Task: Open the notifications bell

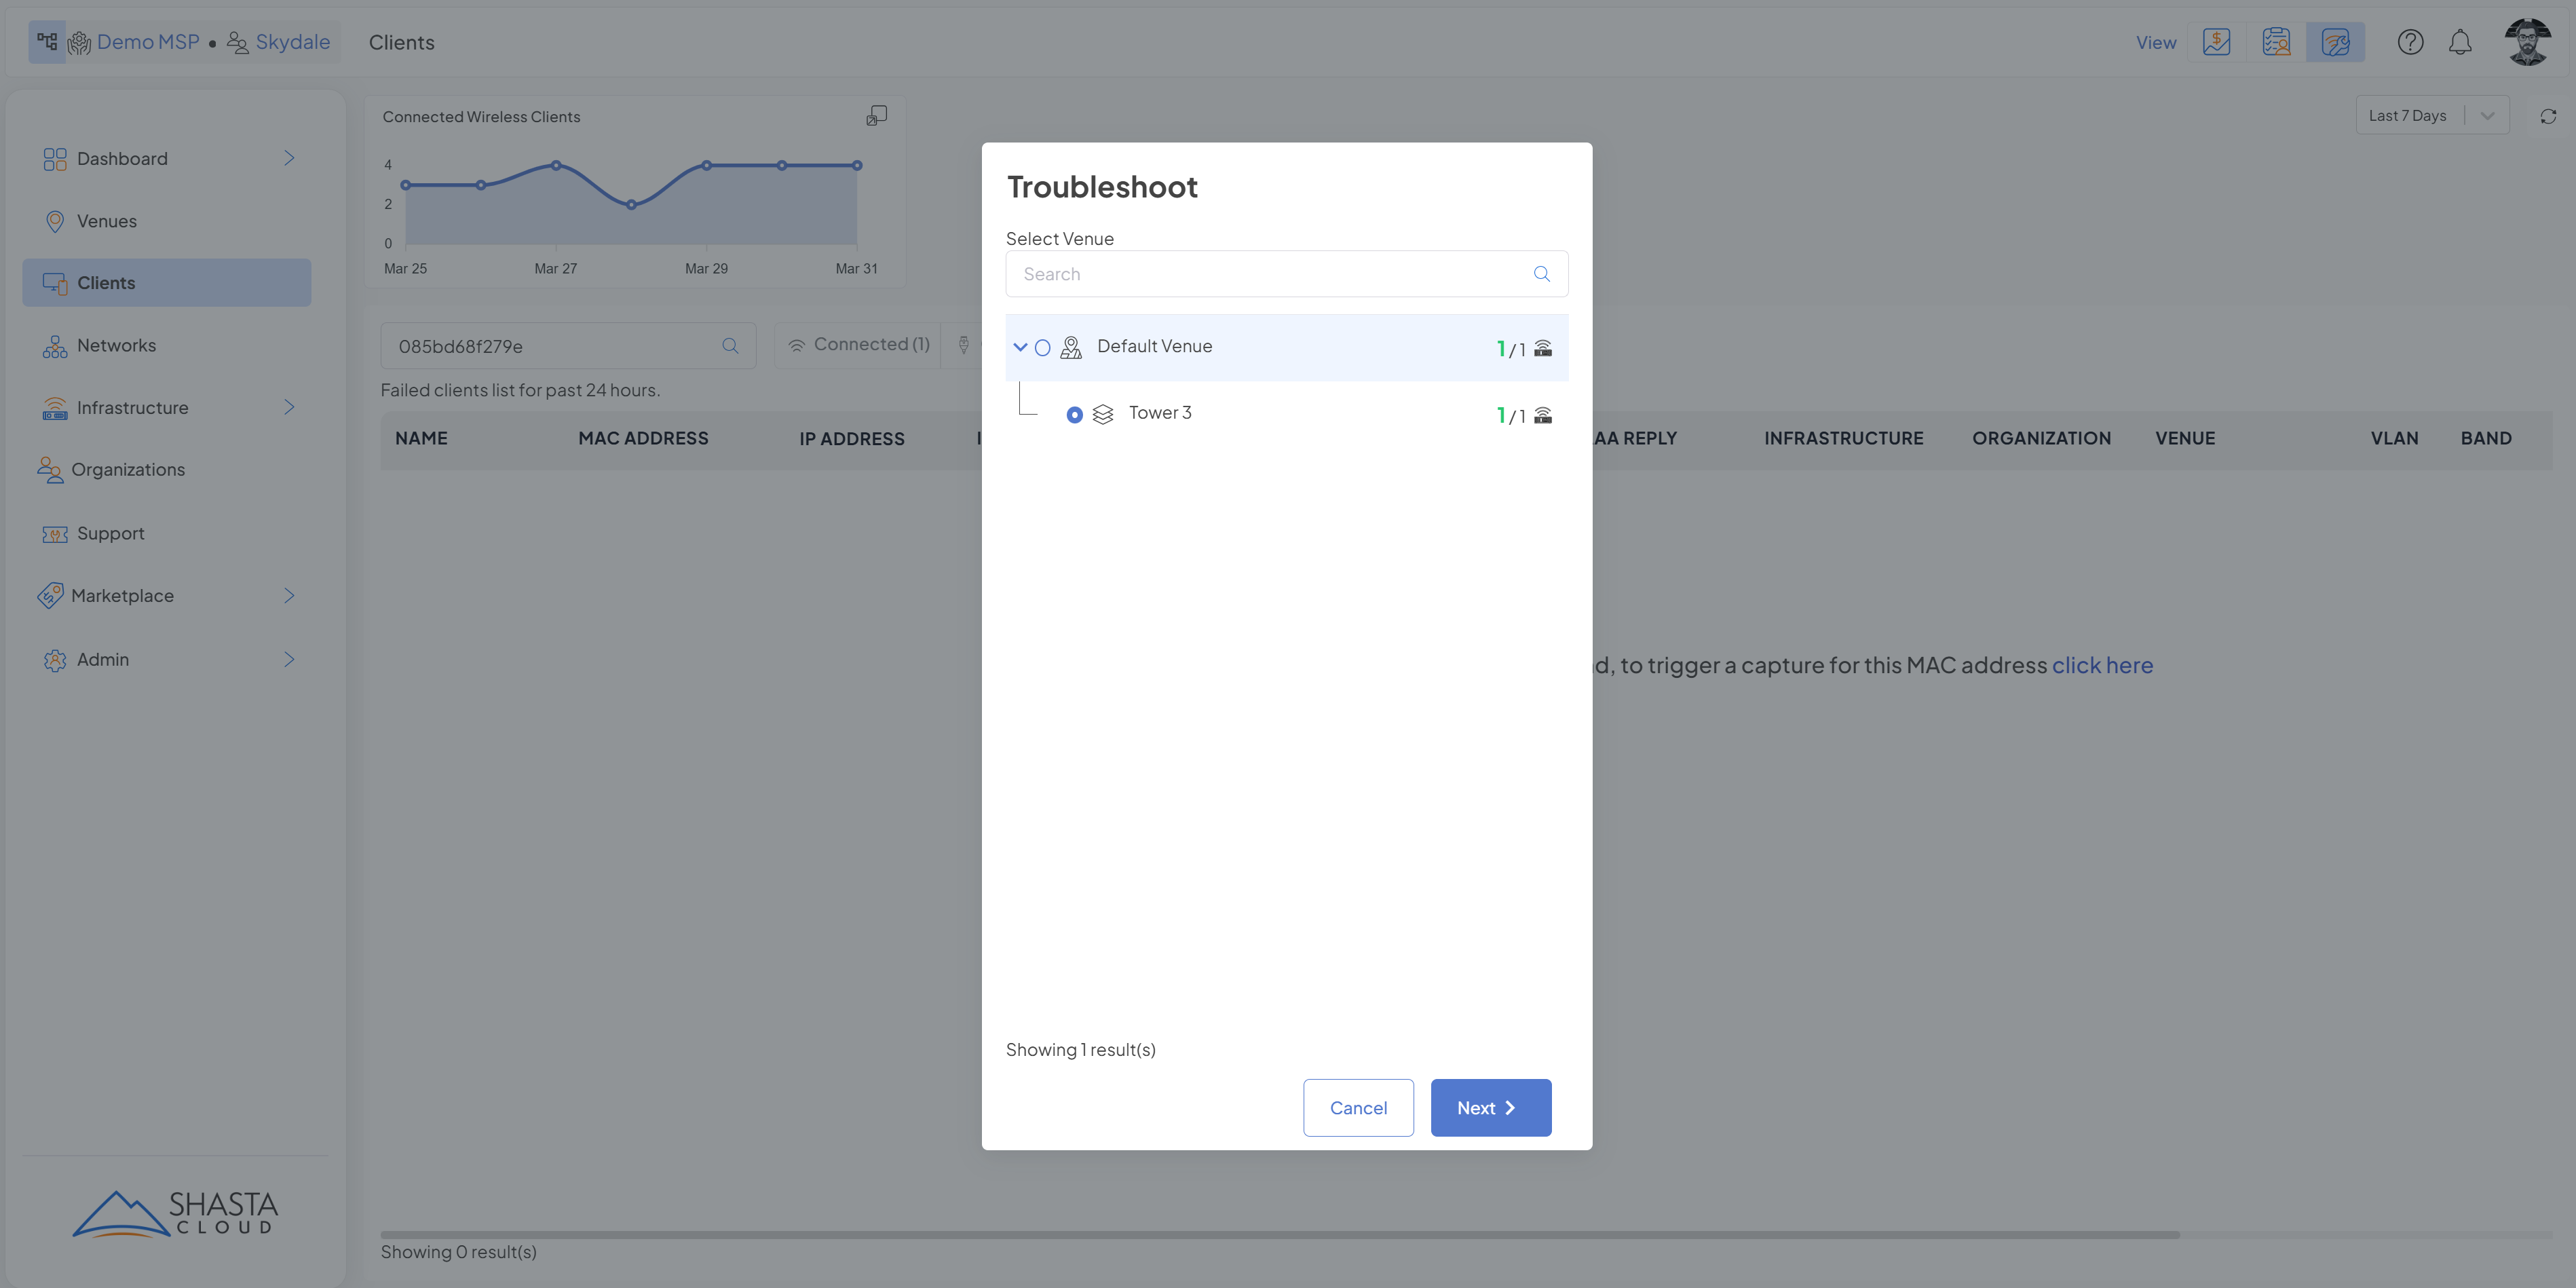Action: point(2460,42)
